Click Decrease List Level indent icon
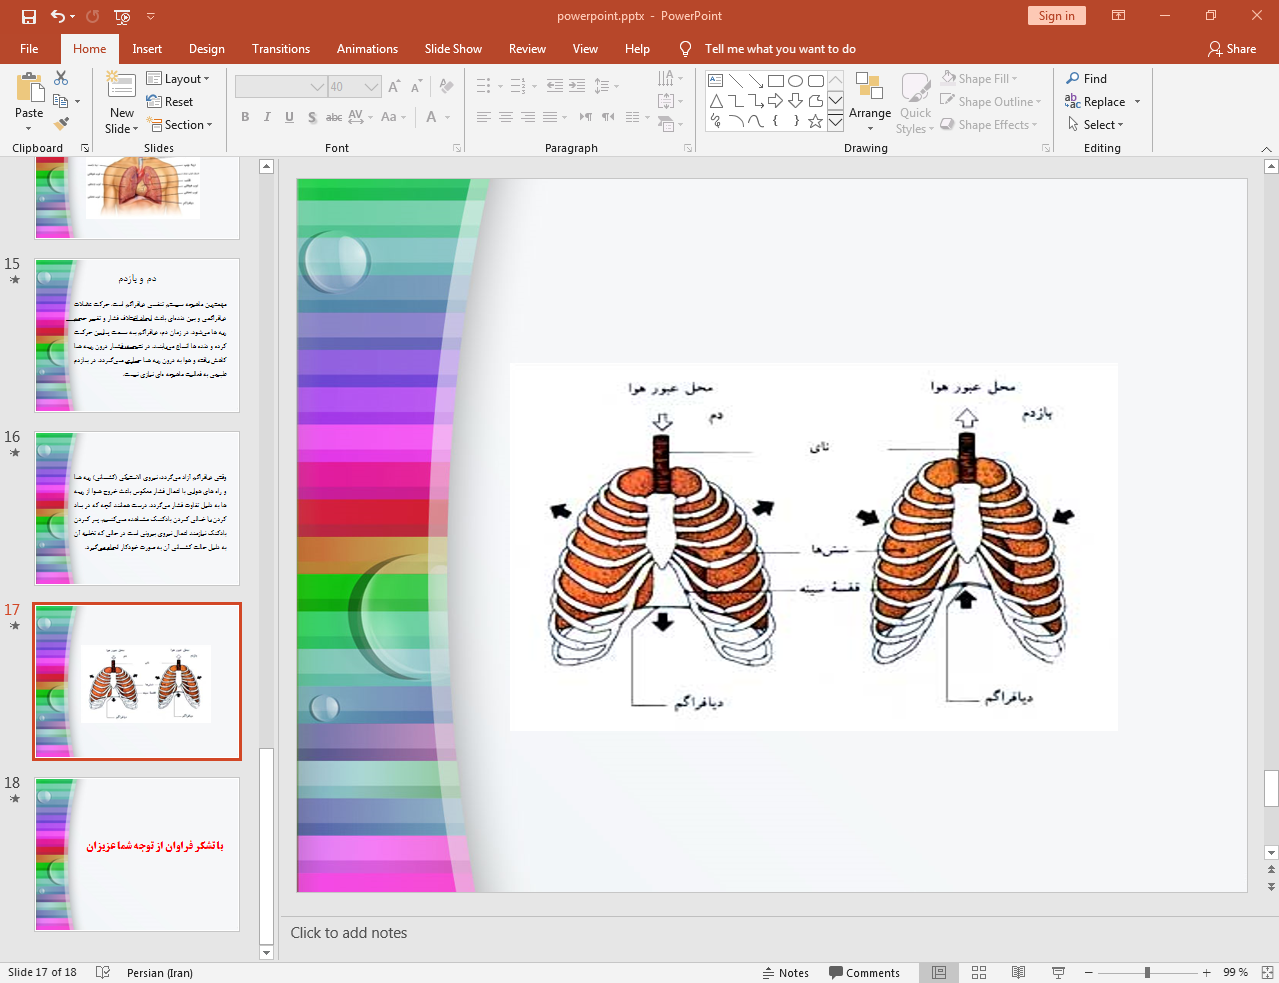 click(555, 86)
